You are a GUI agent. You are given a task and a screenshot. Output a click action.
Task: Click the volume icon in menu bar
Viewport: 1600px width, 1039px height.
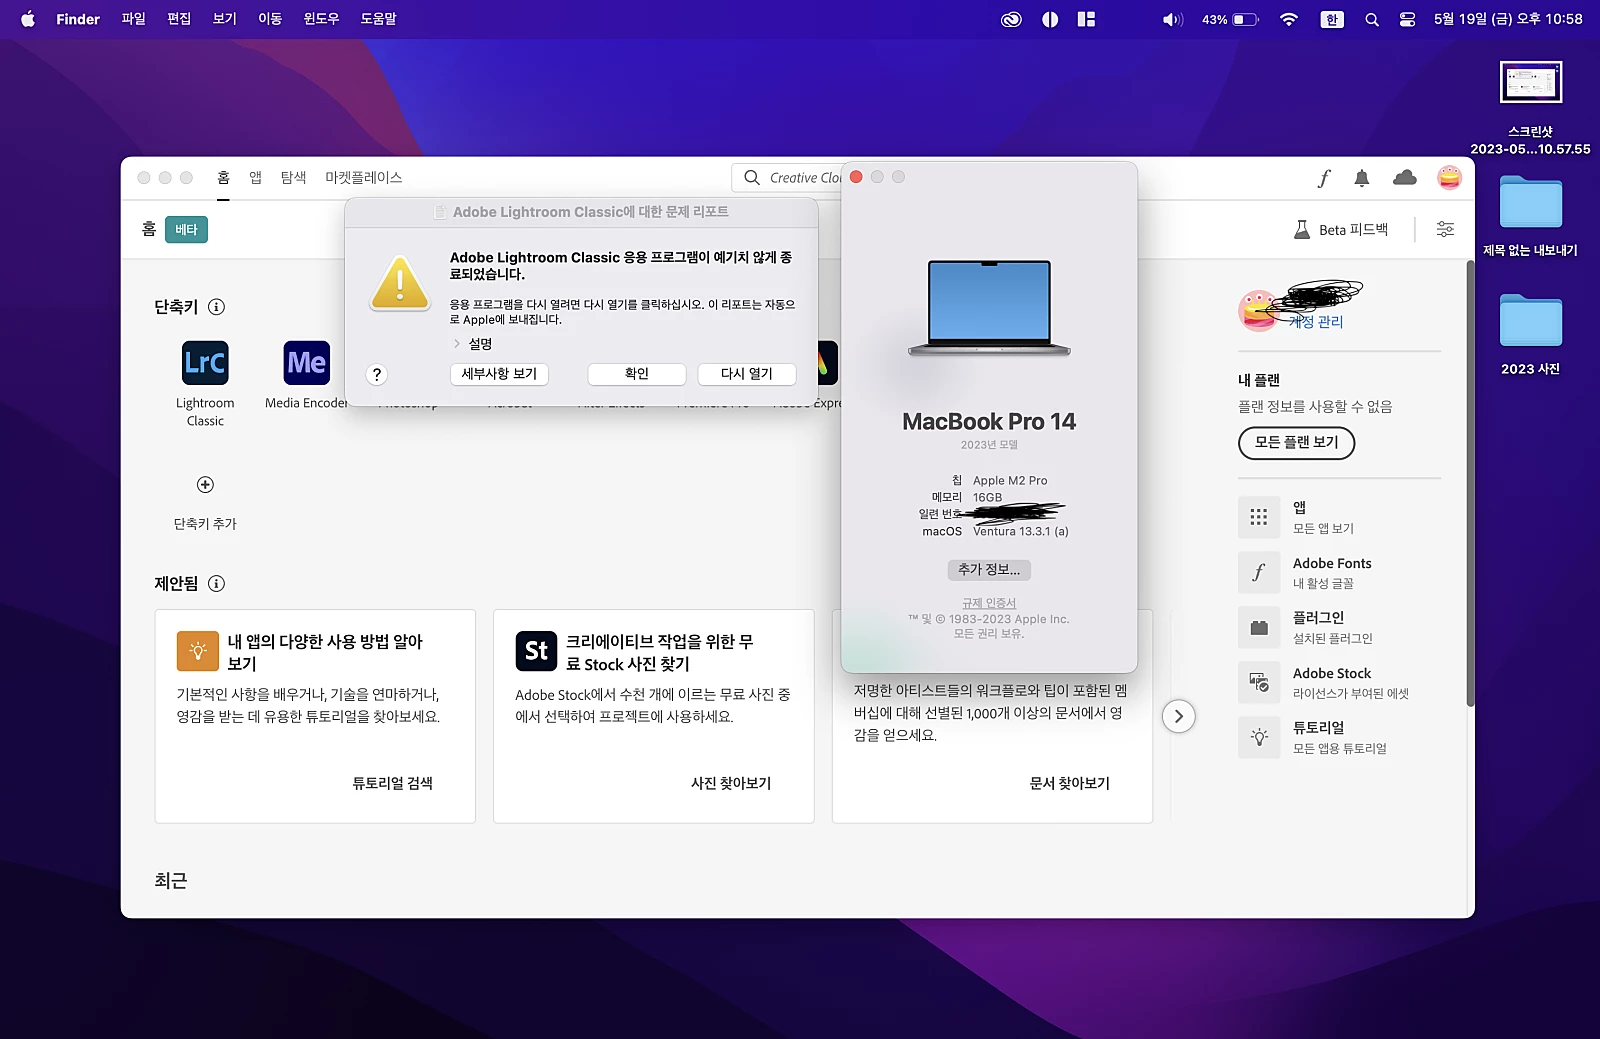click(x=1172, y=19)
